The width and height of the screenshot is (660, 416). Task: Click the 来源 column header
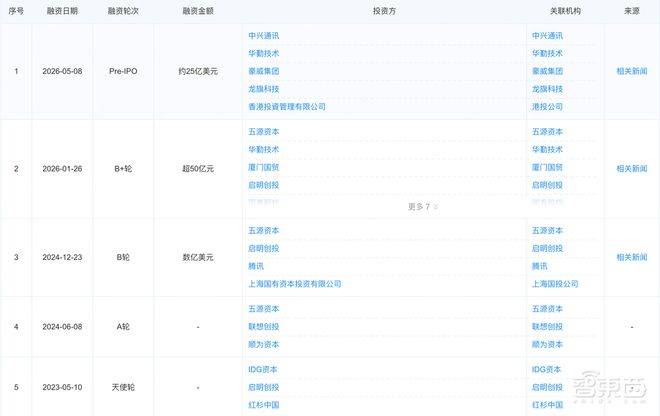pyautogui.click(x=632, y=11)
